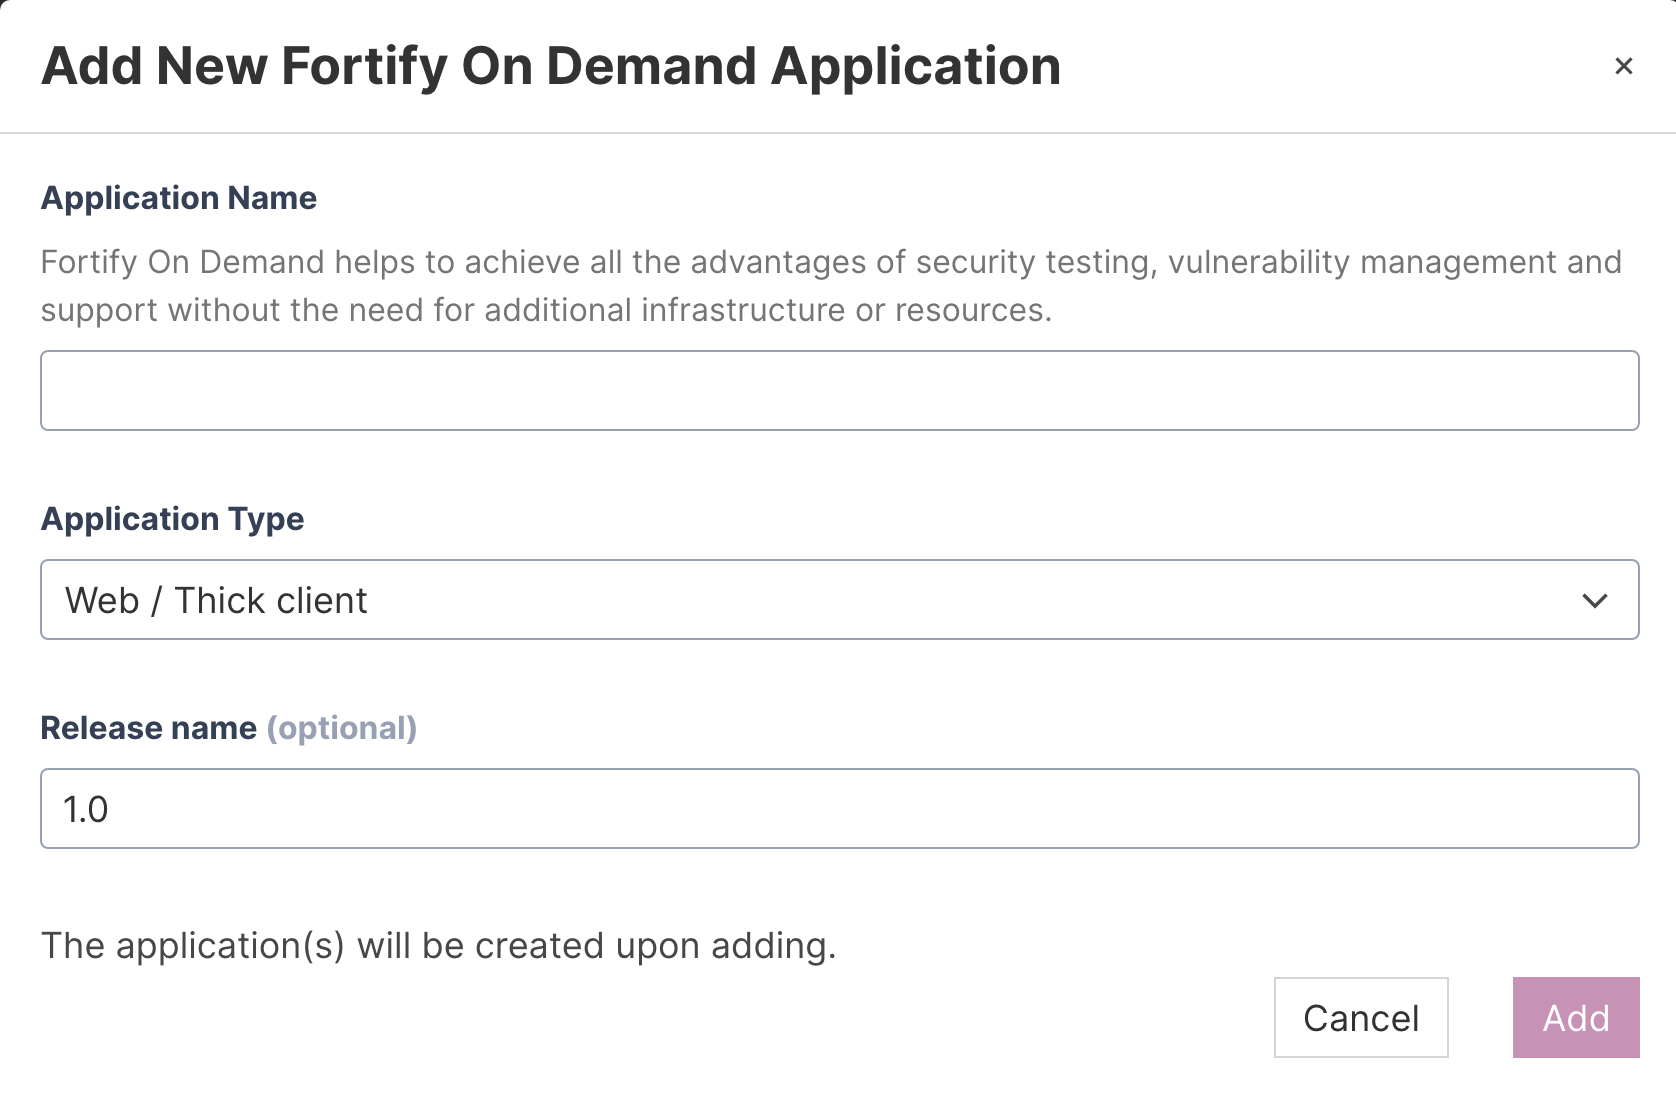
Task: Click the "Application Name" field label
Action: click(179, 198)
